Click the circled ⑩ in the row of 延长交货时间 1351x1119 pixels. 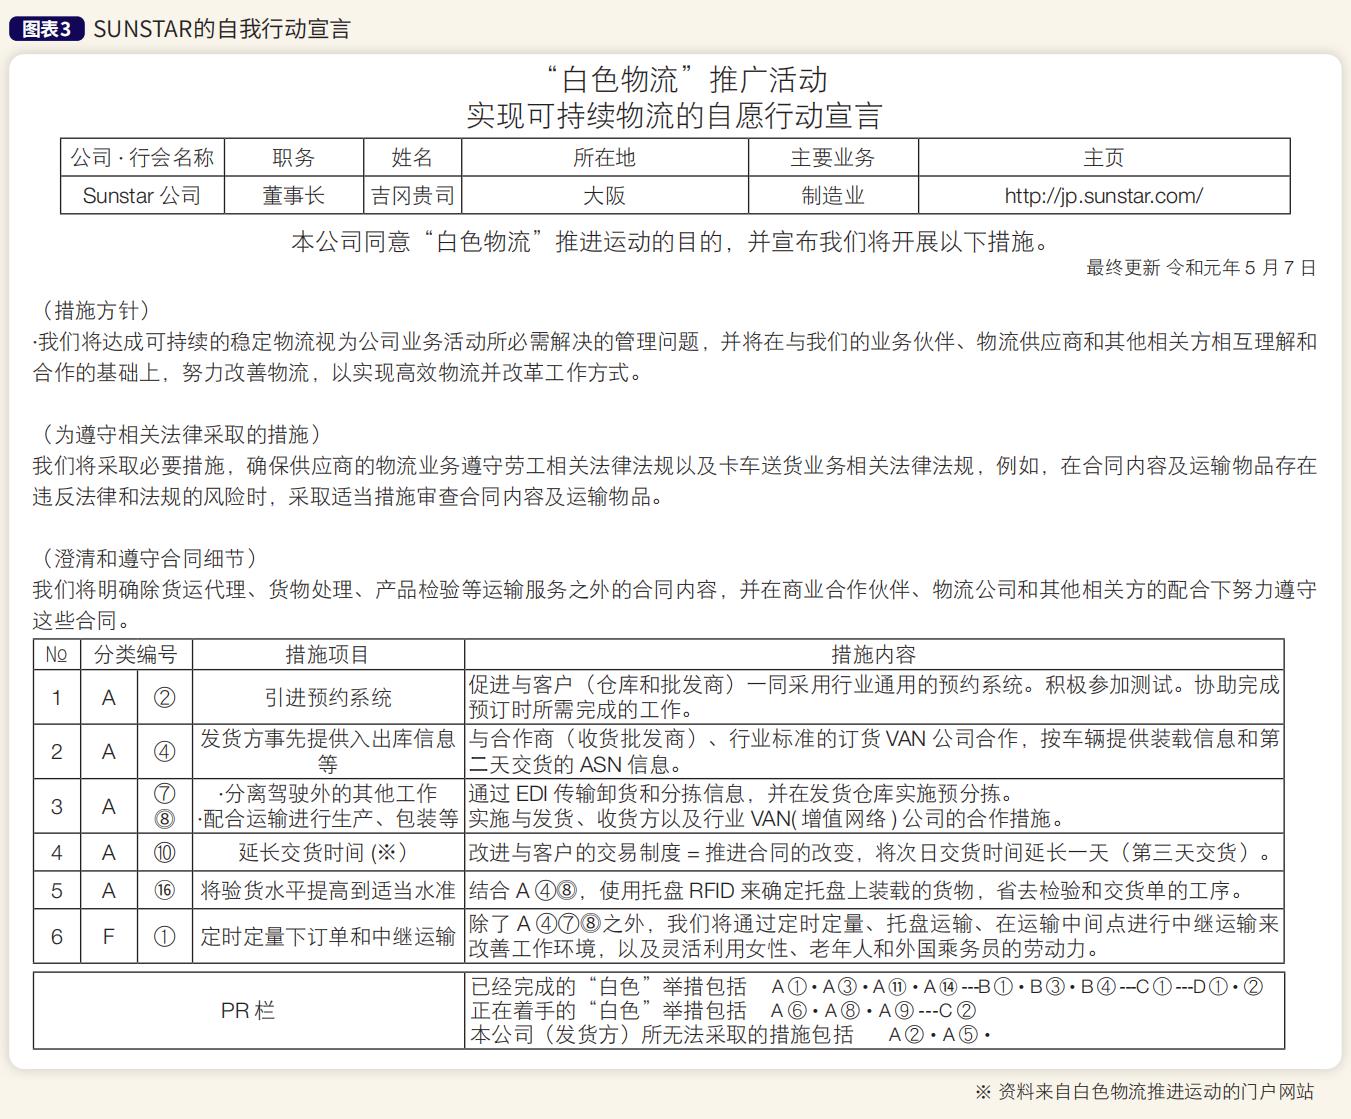164,853
